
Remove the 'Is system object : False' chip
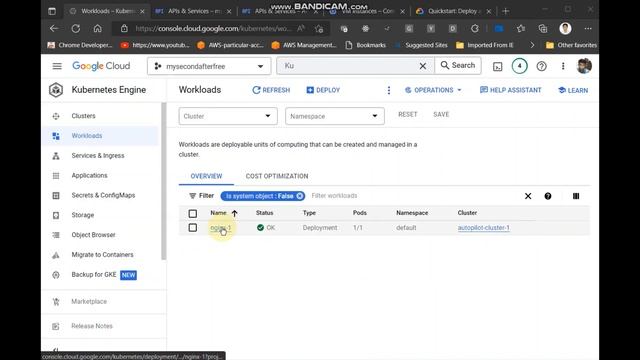(300, 196)
